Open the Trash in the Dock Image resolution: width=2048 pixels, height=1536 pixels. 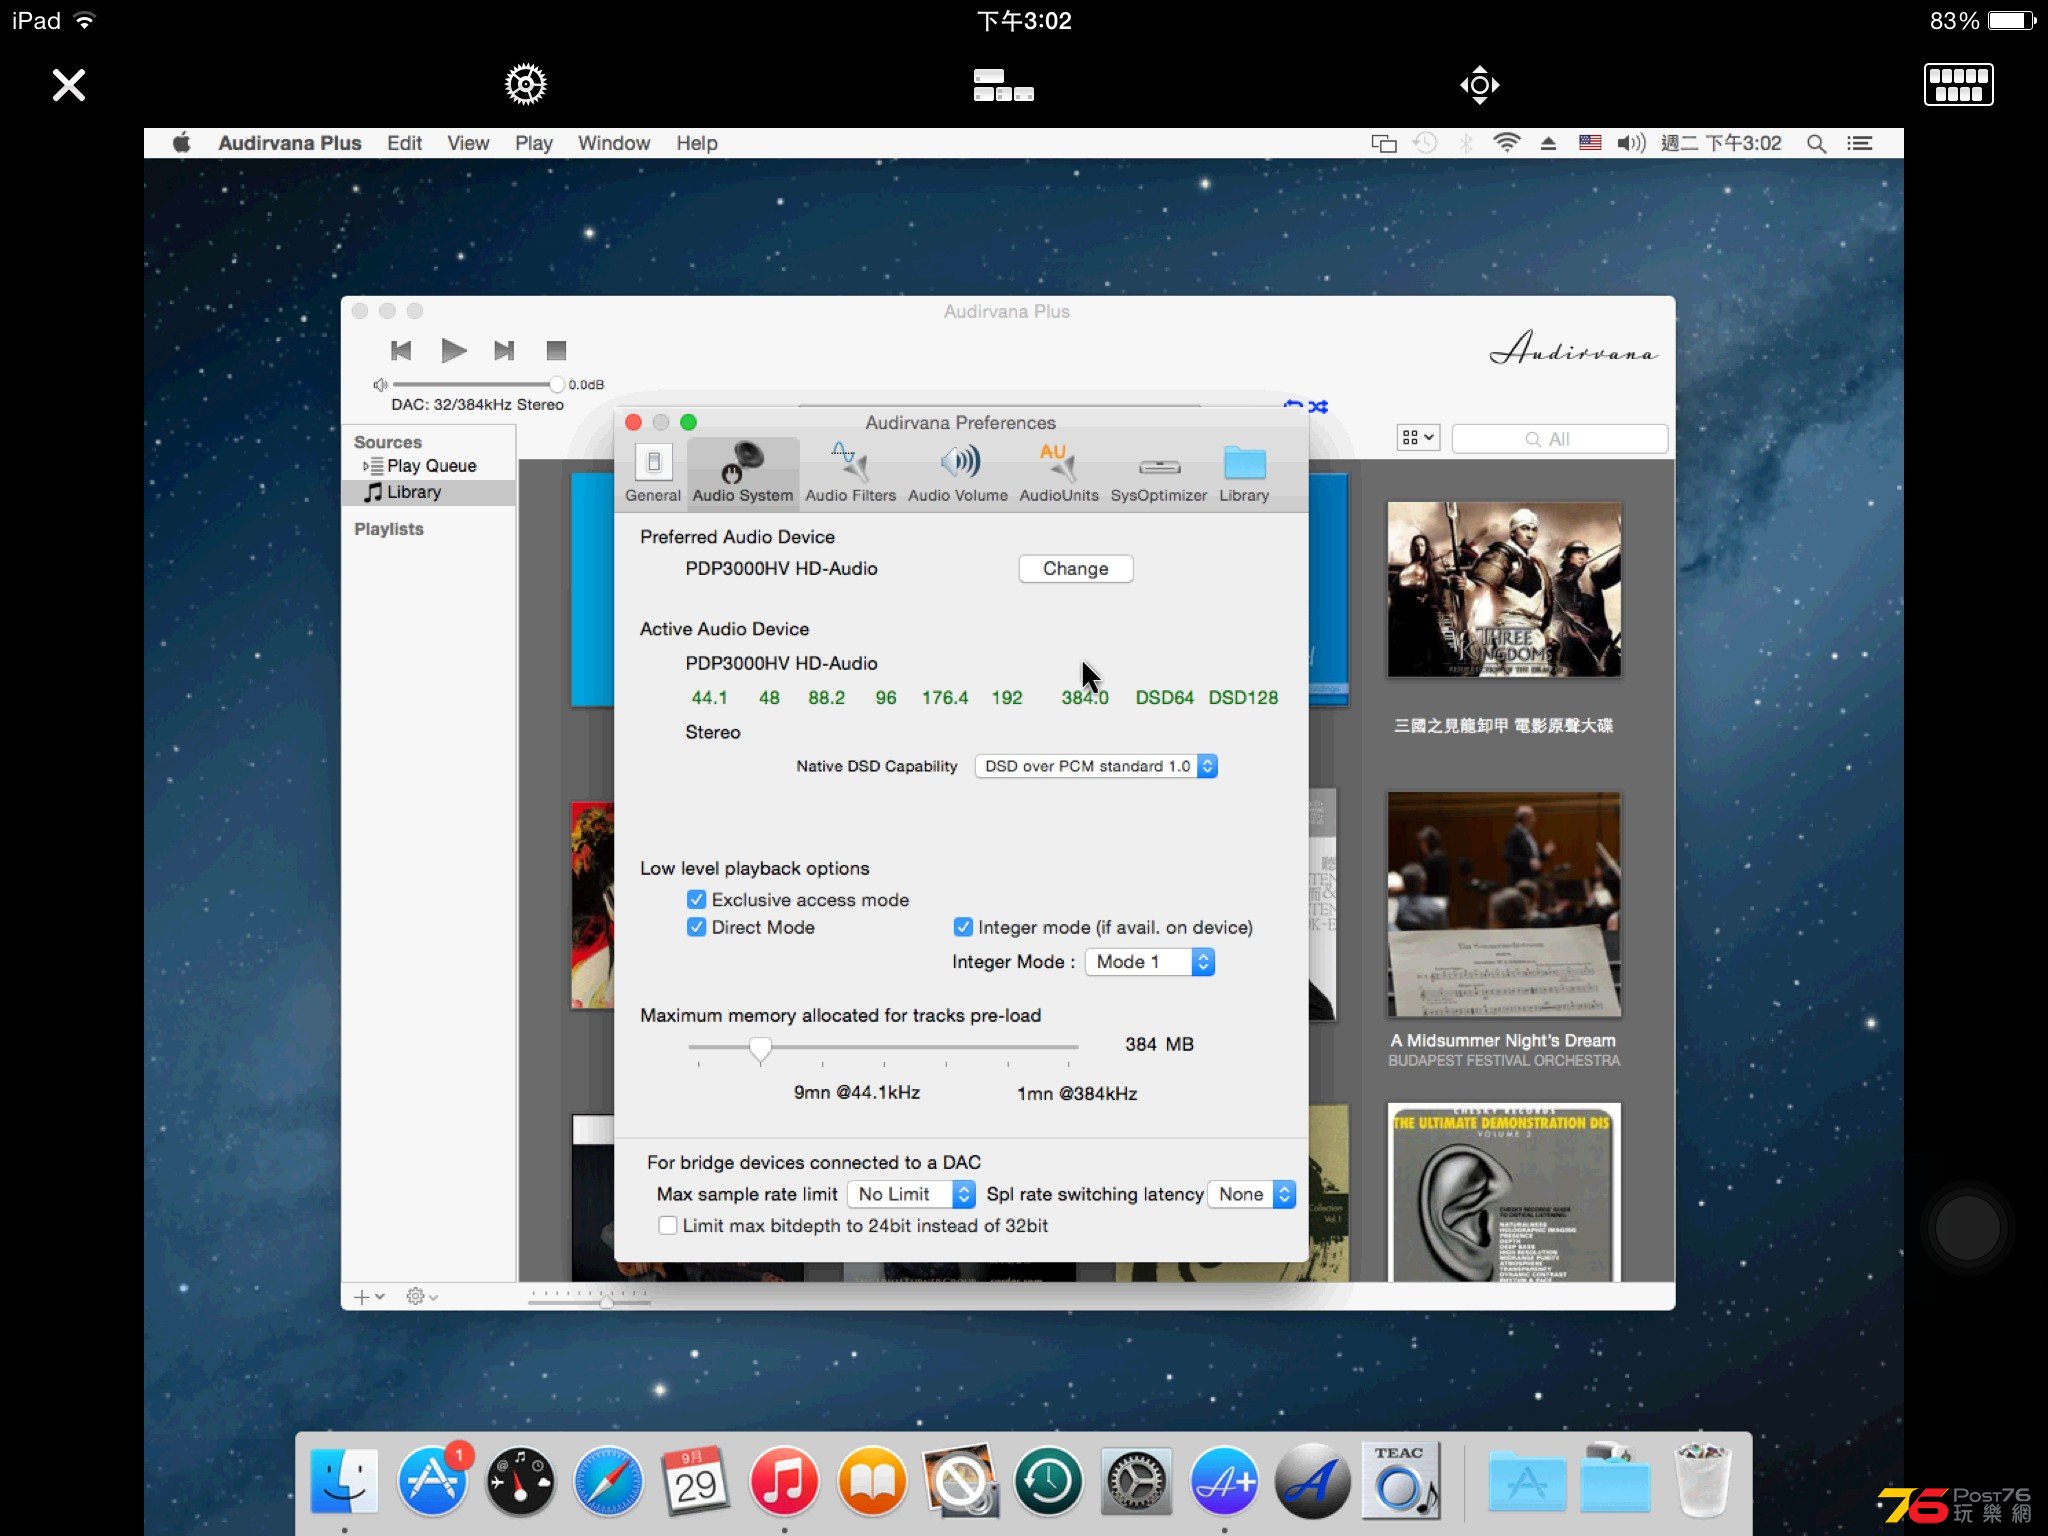1703,1481
